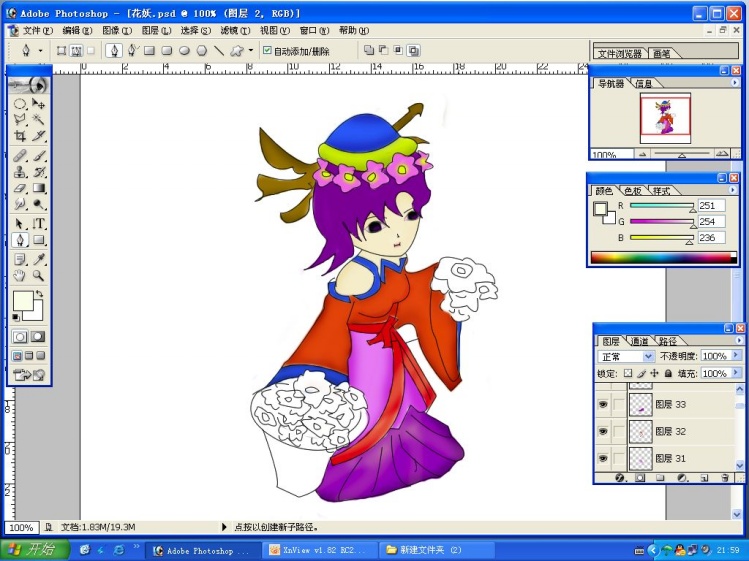Viewport: 749px width, 561px height.
Task: Open opacity 不透明度 slider arrow
Action: point(736,356)
